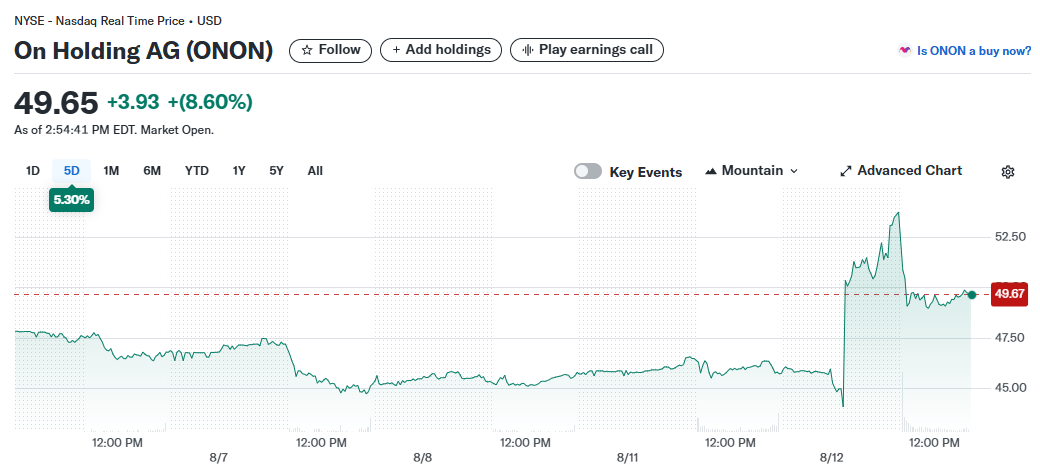This screenshot has height=472, width=1040.
Task: Click the red 49.67 price label
Action: [1009, 294]
